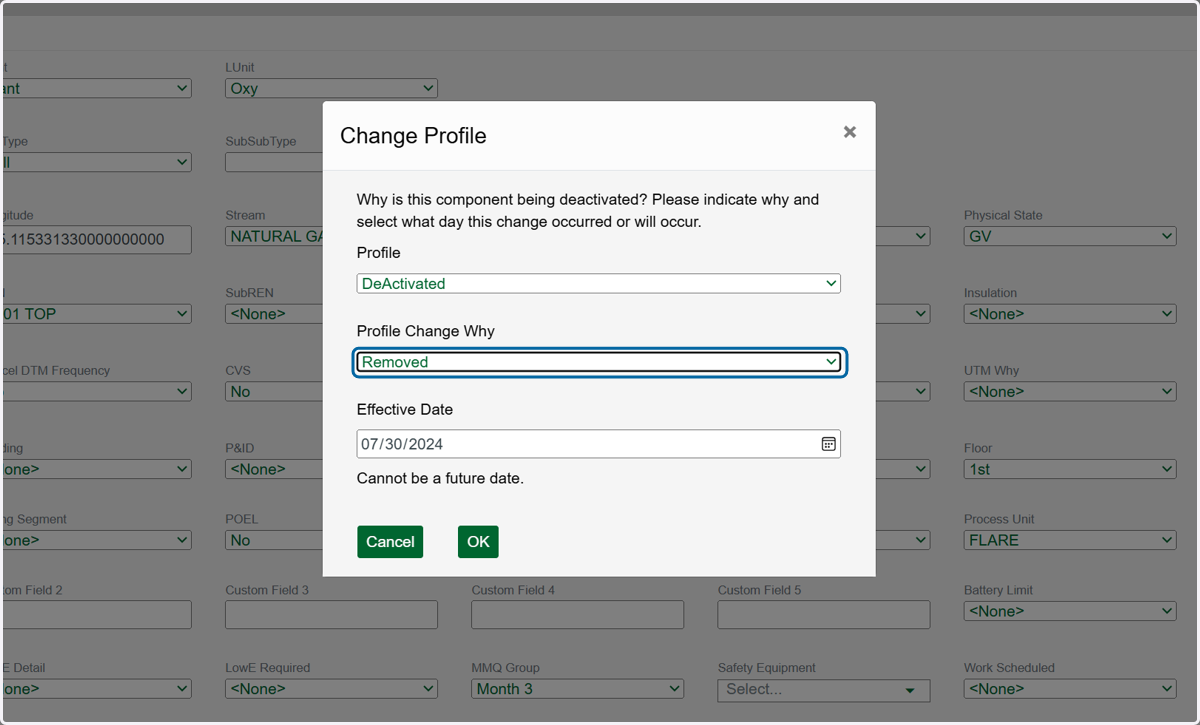Click the 'Profile Change Why' label
The image size is (1200, 725).
coord(426,331)
